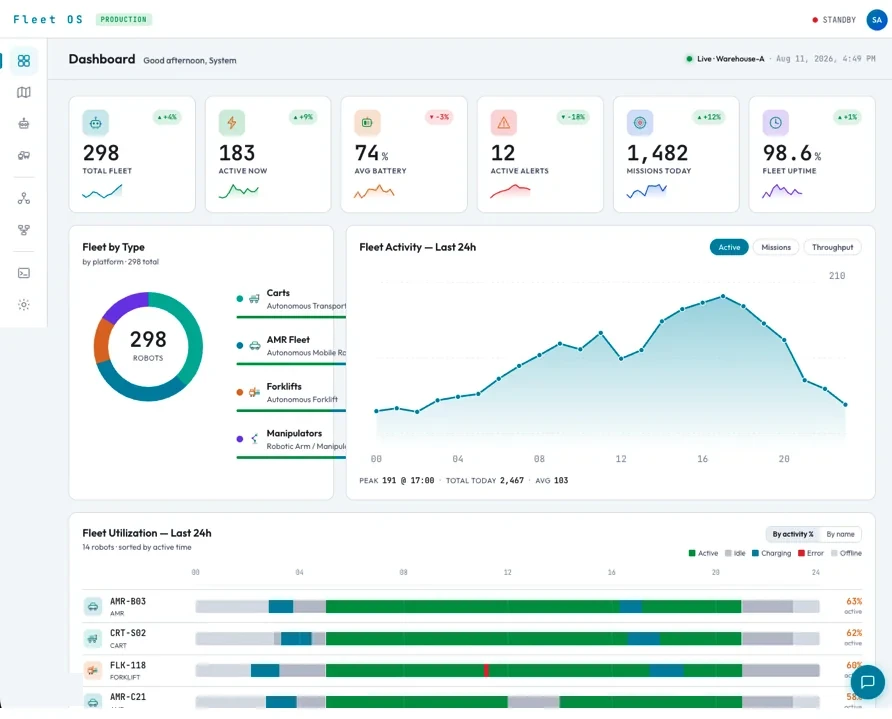This screenshot has height=719, width=892.
Task: Open the Settings gear icon in sidebar
Action: [24, 305]
